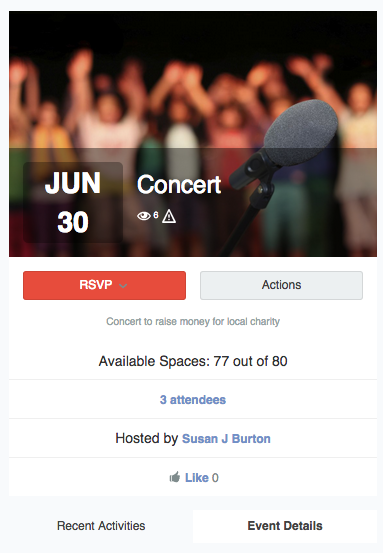The height and width of the screenshot is (553, 383).
Task: Click the Hosted by label
Action: click(x=147, y=438)
